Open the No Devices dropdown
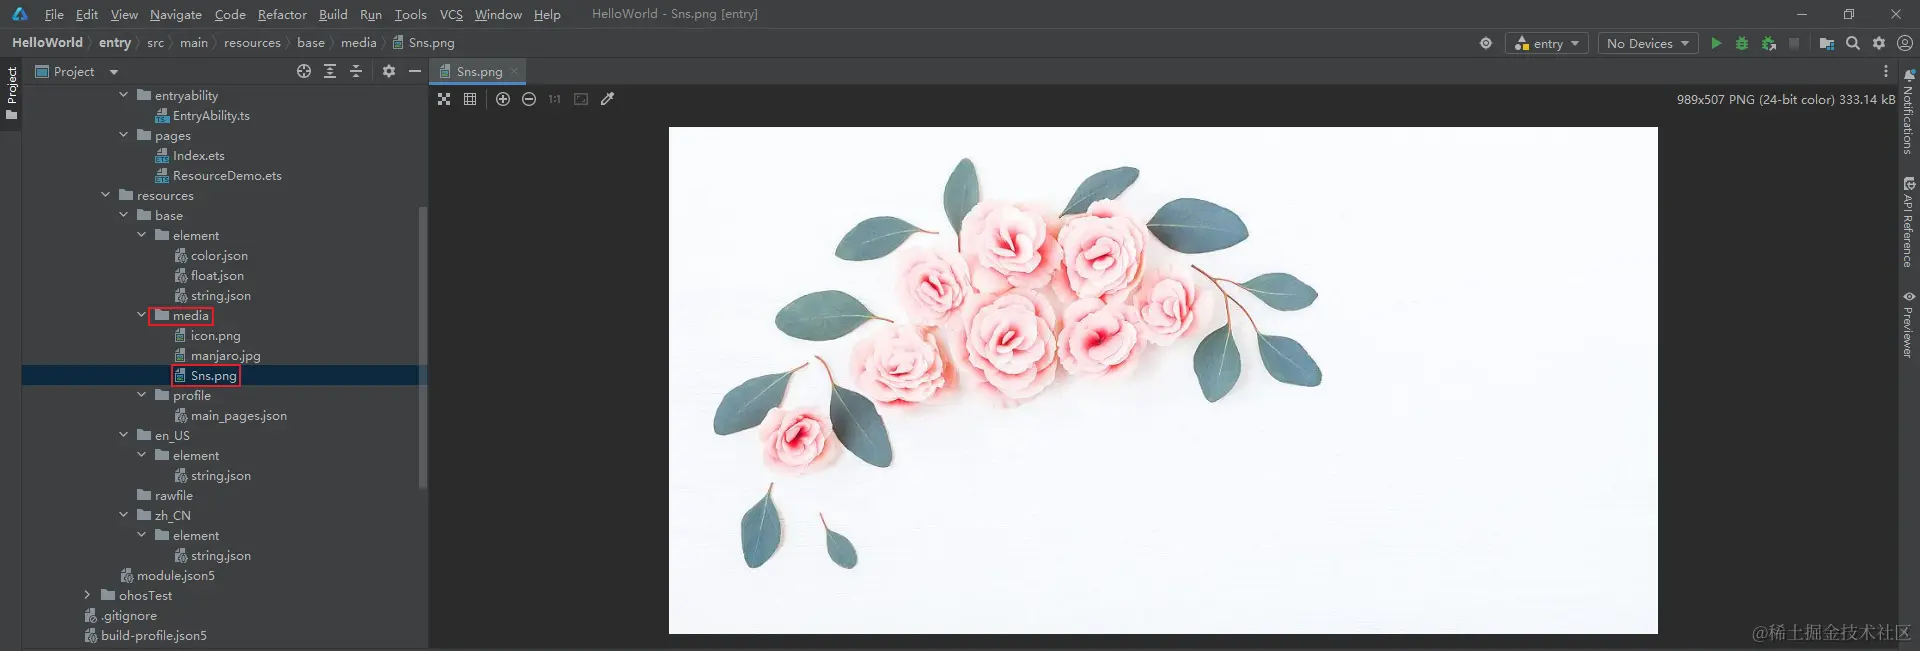 (1647, 43)
